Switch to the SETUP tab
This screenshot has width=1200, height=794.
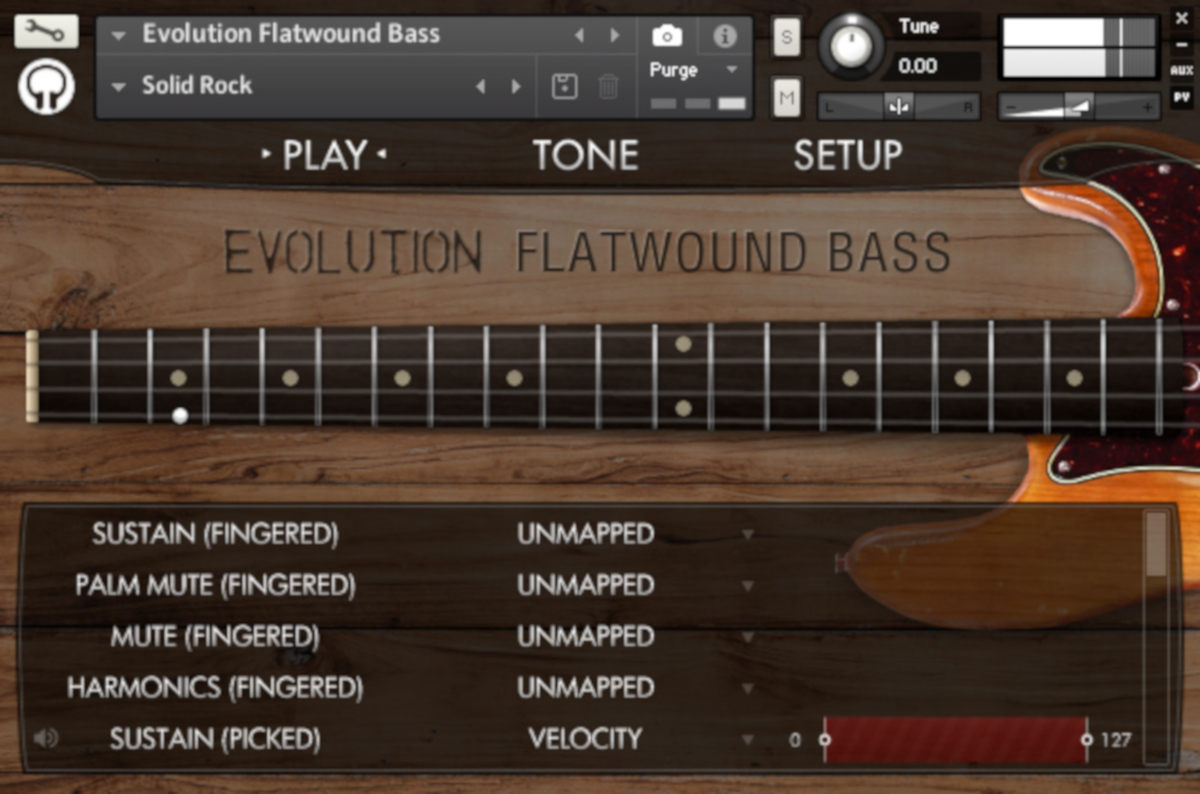pos(848,155)
